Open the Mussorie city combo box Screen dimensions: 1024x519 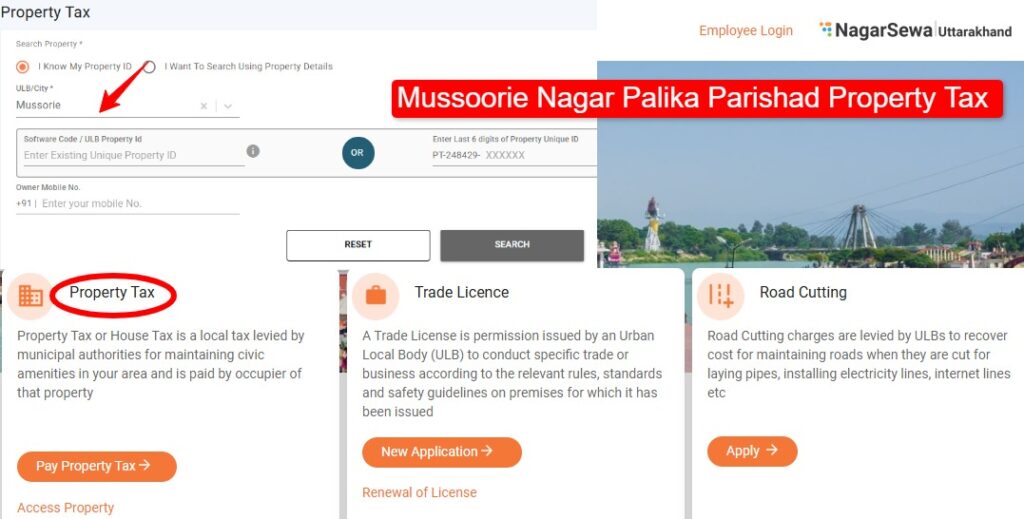coord(127,106)
